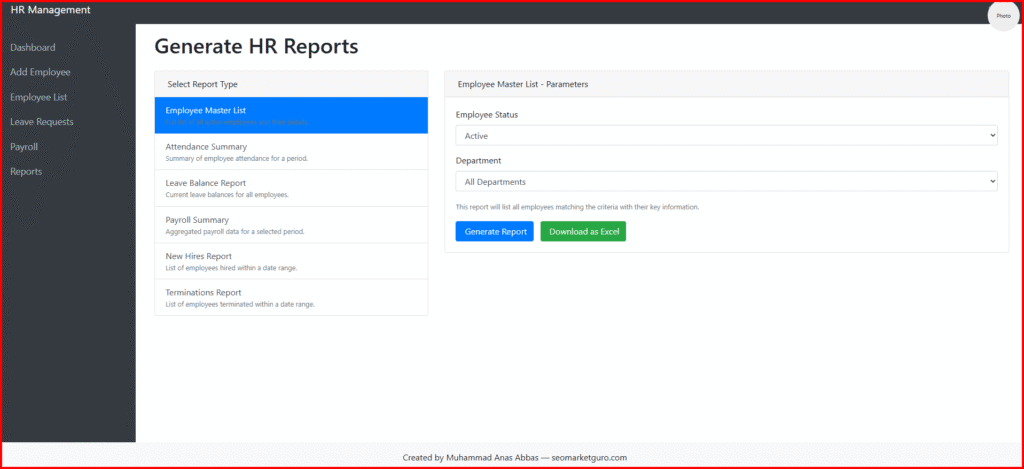1024x469 pixels.
Task: Open the Payroll sidebar link
Action: 24,147
